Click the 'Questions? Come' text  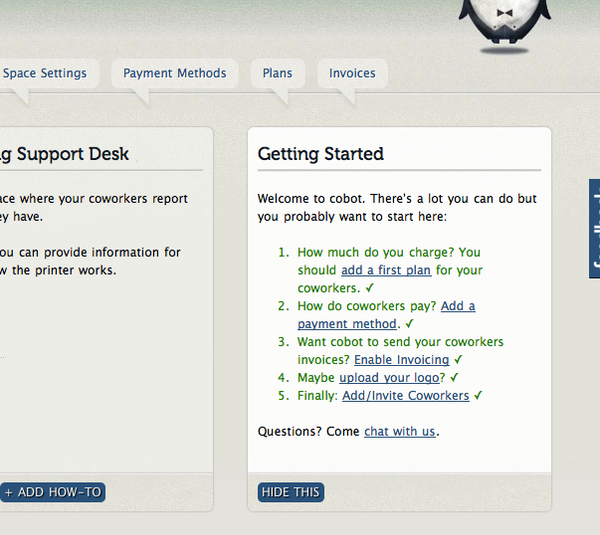click(308, 431)
